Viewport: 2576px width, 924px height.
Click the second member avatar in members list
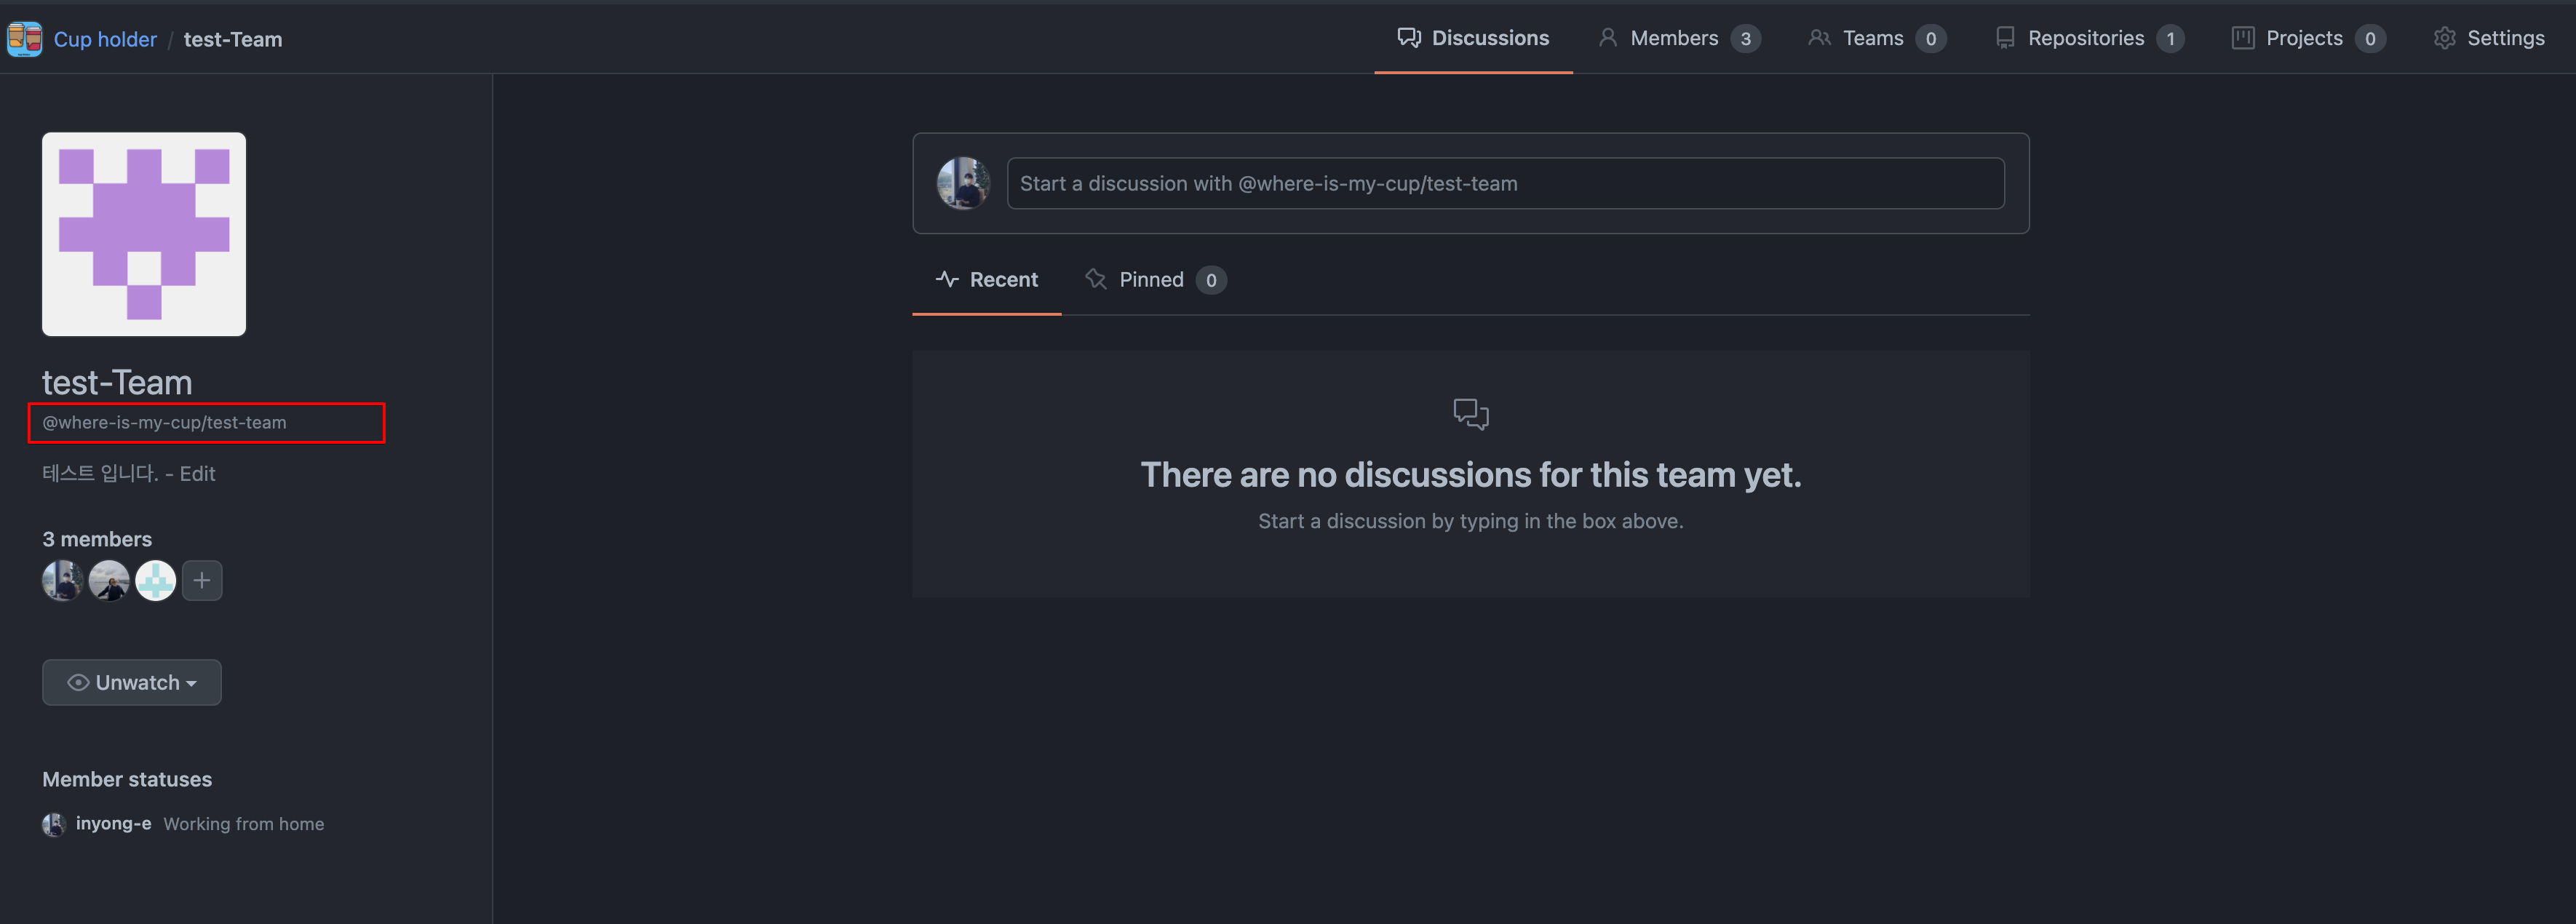[x=109, y=580]
